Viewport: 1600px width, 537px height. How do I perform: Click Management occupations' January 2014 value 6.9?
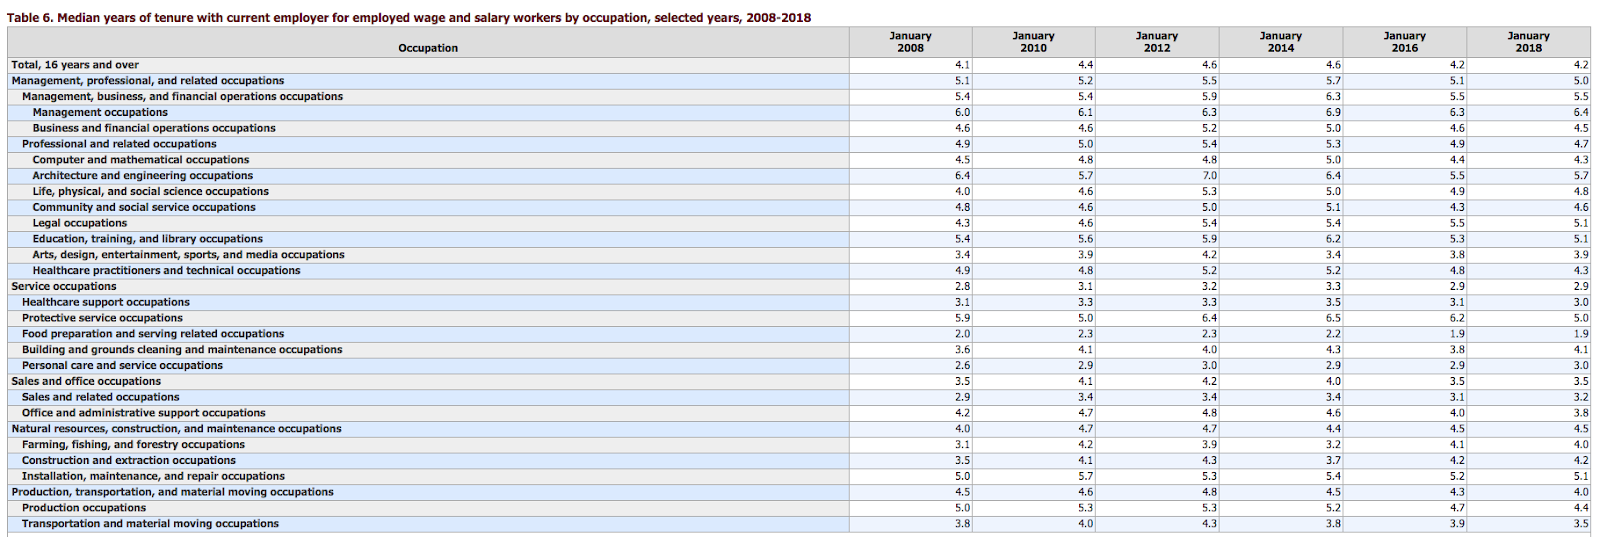click(1333, 113)
